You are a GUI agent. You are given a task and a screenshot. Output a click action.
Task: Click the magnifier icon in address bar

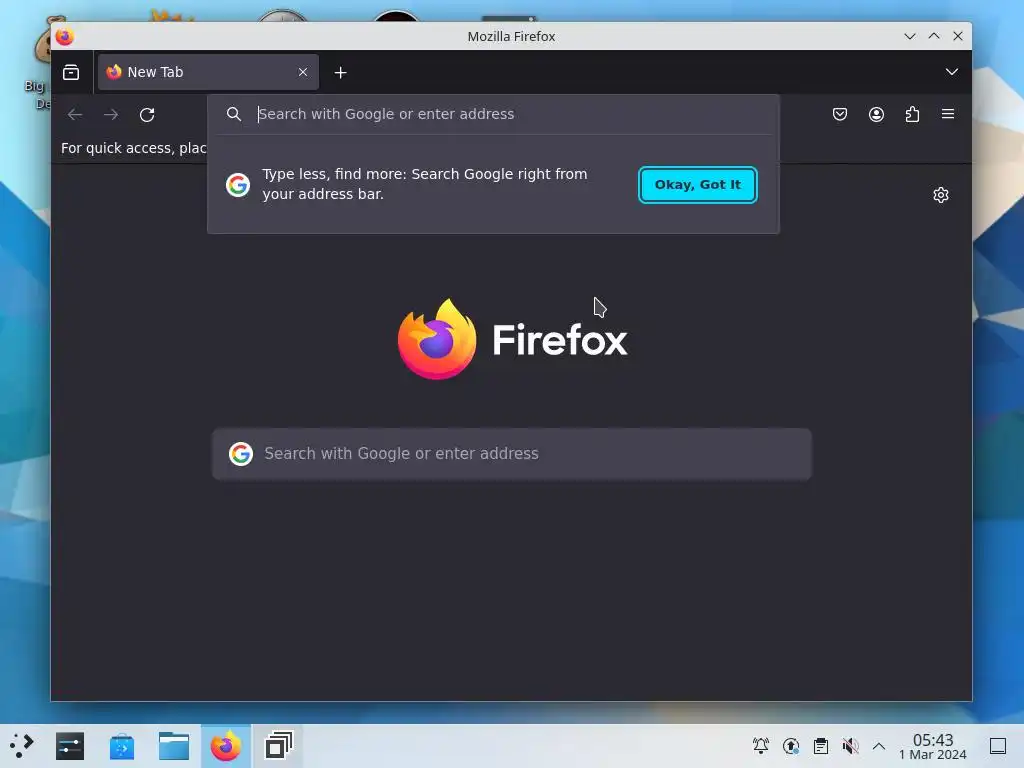(x=234, y=114)
